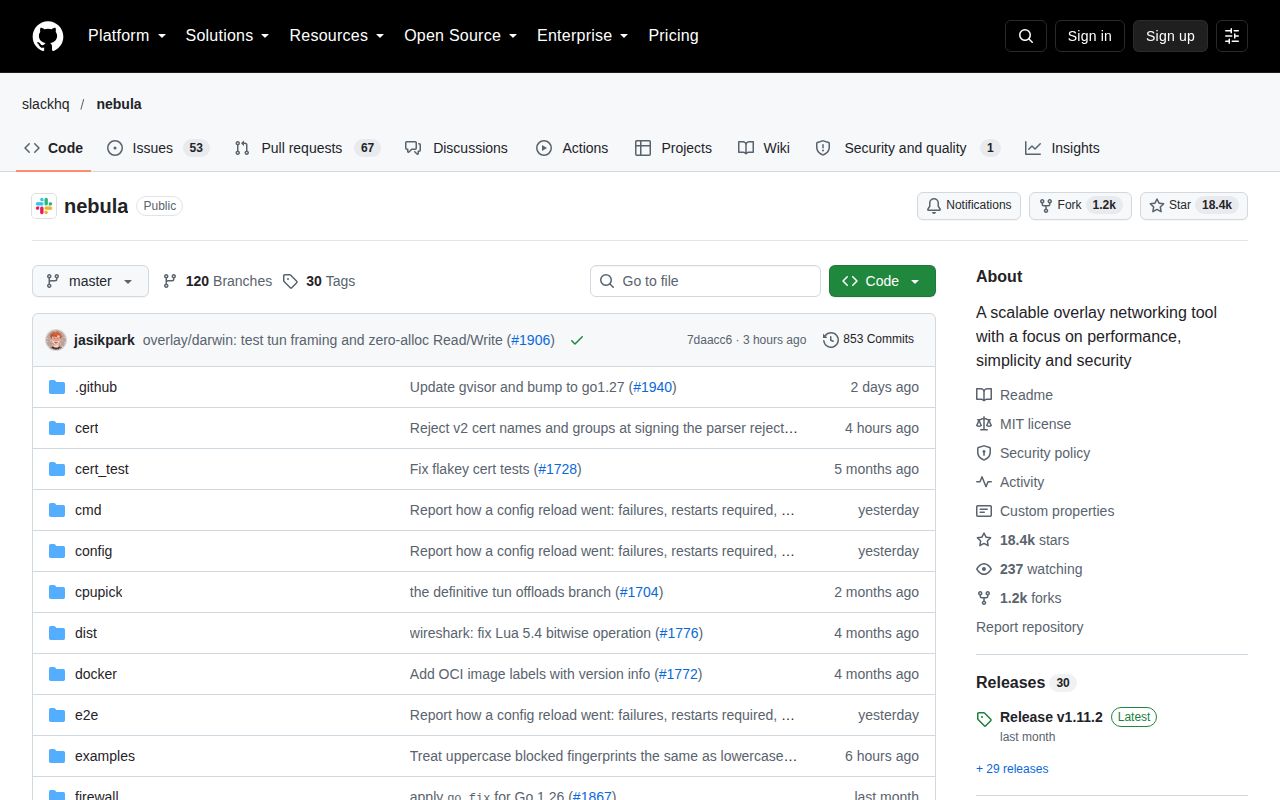This screenshot has width=1280, height=800.
Task: Expand the Platform menu
Action: (x=127, y=36)
